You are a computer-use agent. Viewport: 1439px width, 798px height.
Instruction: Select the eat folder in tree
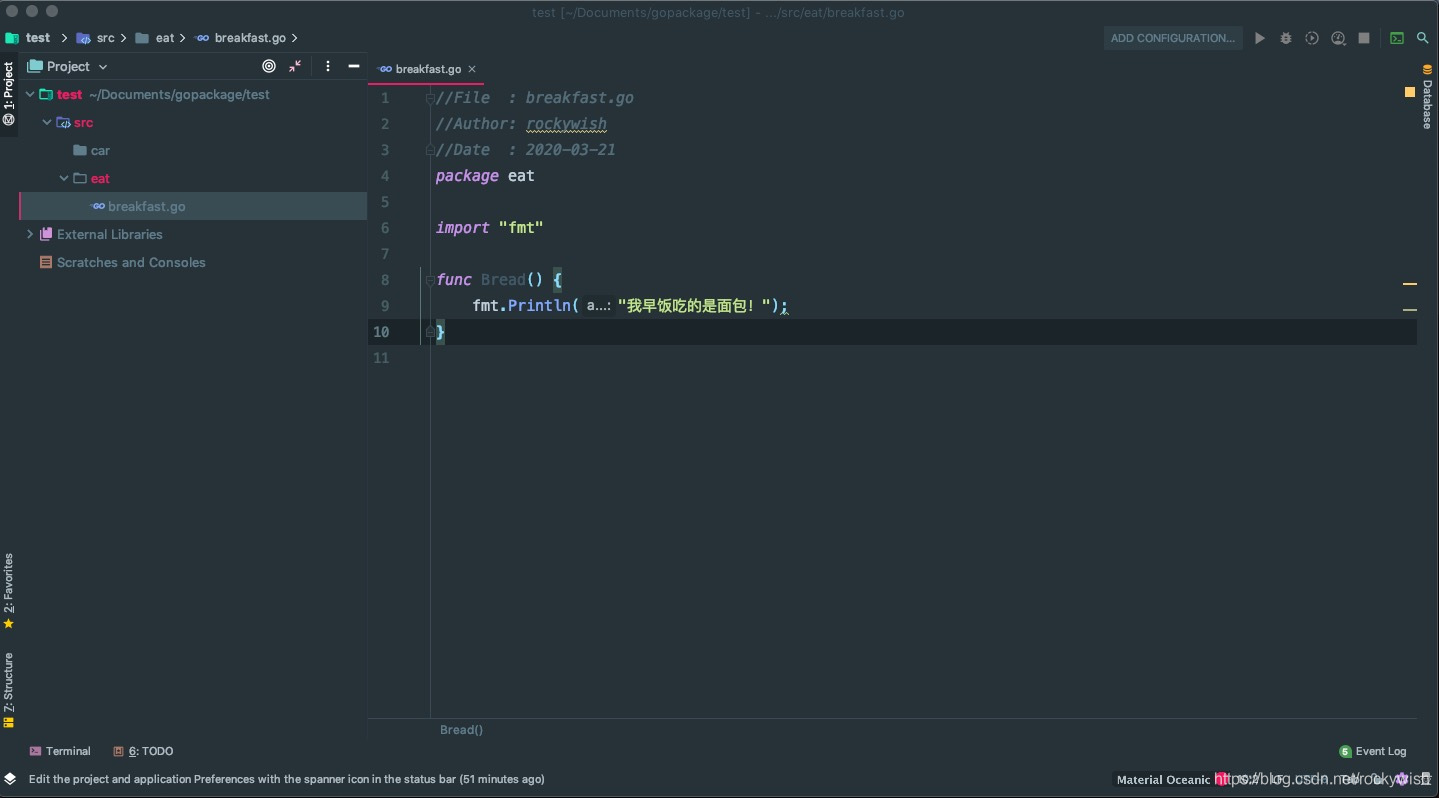pos(91,178)
